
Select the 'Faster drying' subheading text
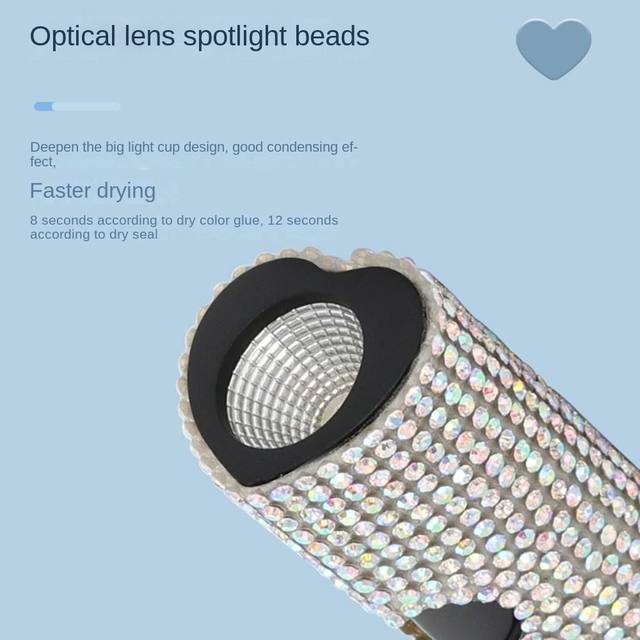point(93,191)
